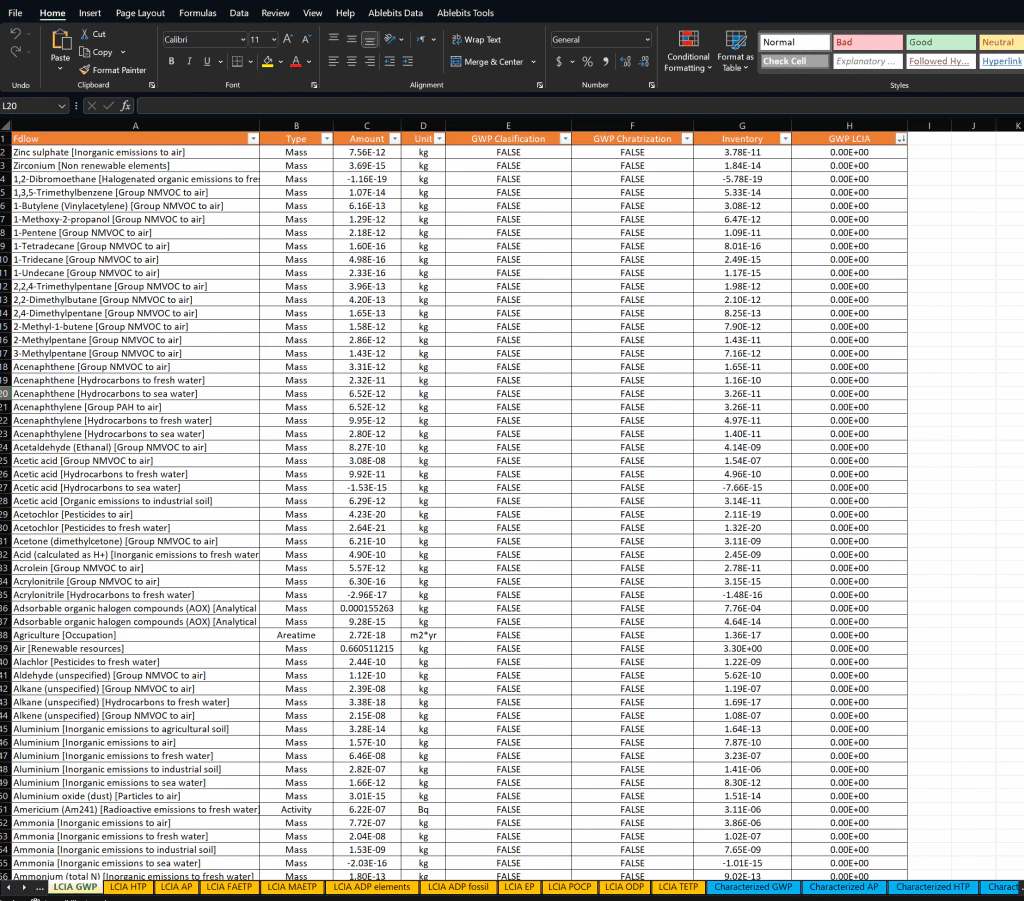Open Conditional Formatting options
This screenshot has width=1024, height=901.
pos(687,52)
